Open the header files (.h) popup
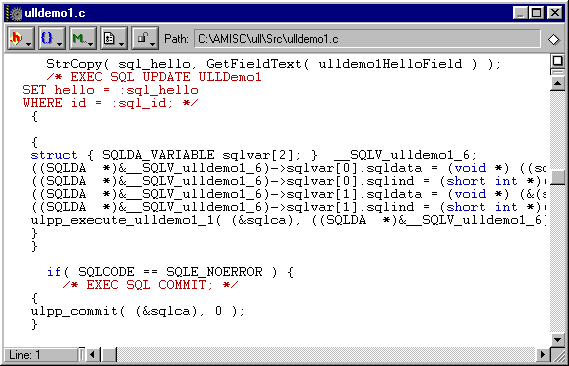 [21, 38]
